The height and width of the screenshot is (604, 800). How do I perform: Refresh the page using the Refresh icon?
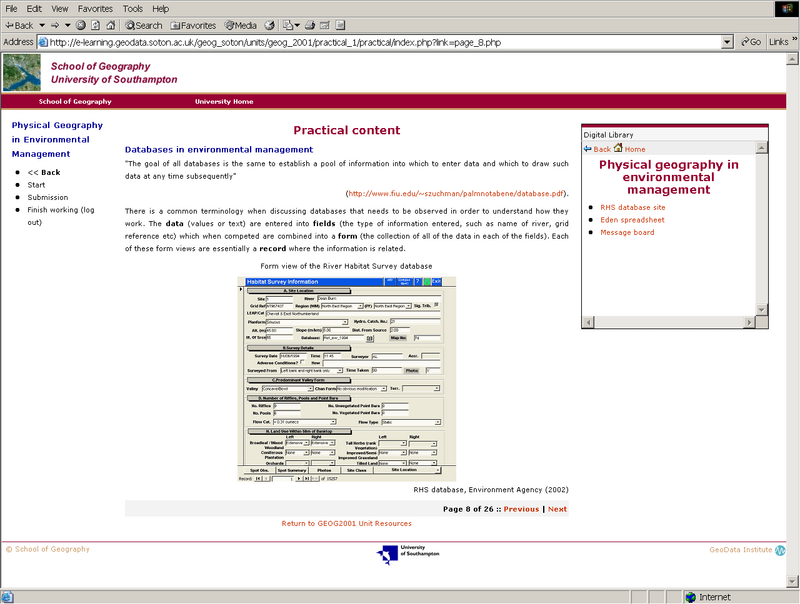pos(95,25)
